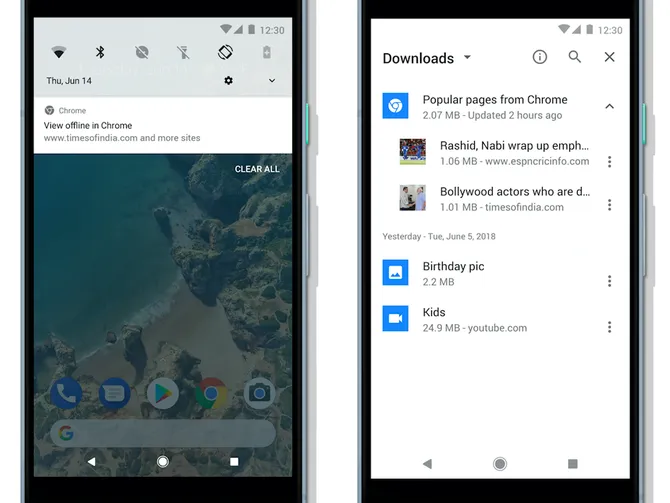
Task: Launch the Chrome app icon
Action: [211, 393]
